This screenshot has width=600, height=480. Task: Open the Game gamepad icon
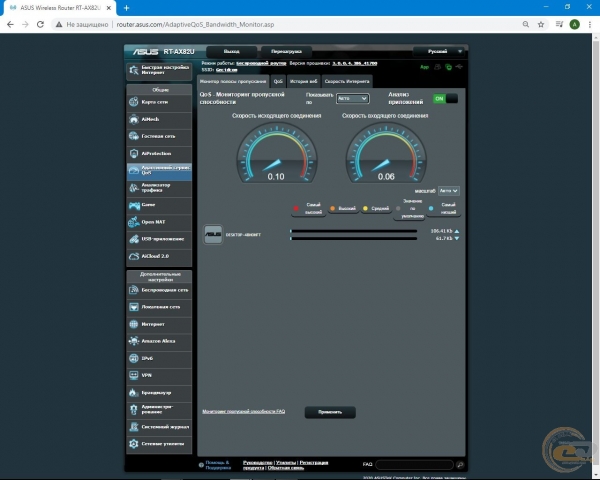tap(134, 205)
